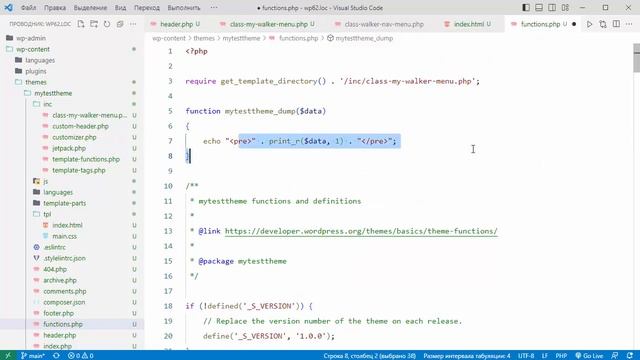The image size is (640, 360).
Task: Change UTF-8 encoding in status bar
Action: tap(526, 356)
